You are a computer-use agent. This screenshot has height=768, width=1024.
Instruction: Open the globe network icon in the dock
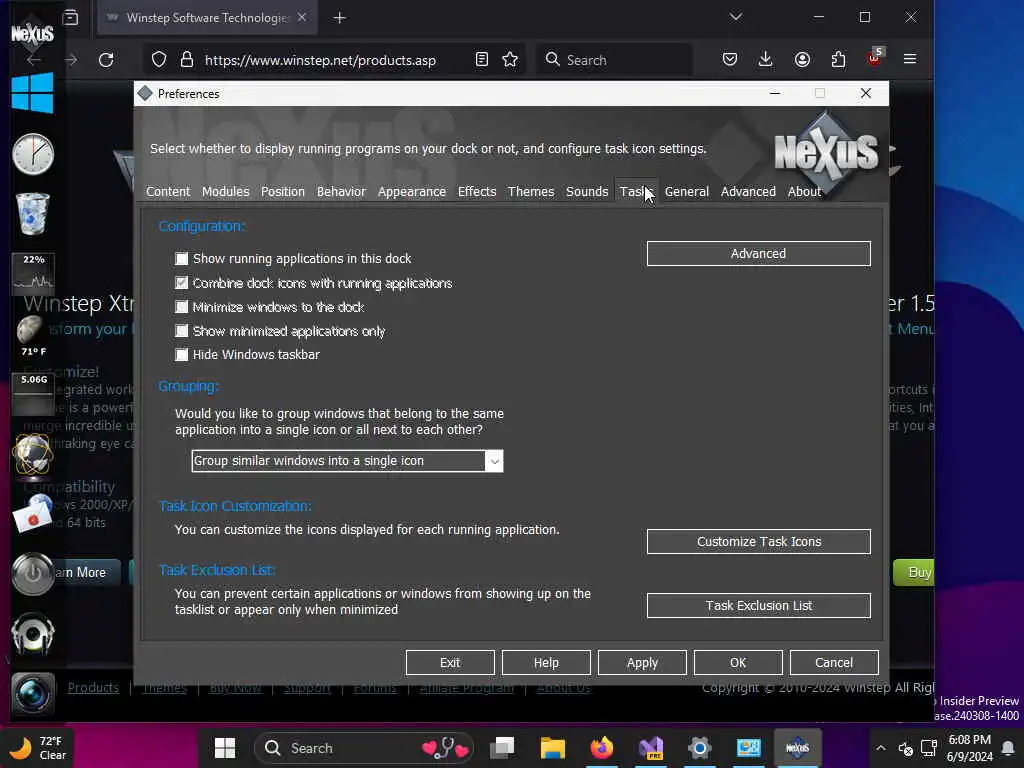coord(33,454)
